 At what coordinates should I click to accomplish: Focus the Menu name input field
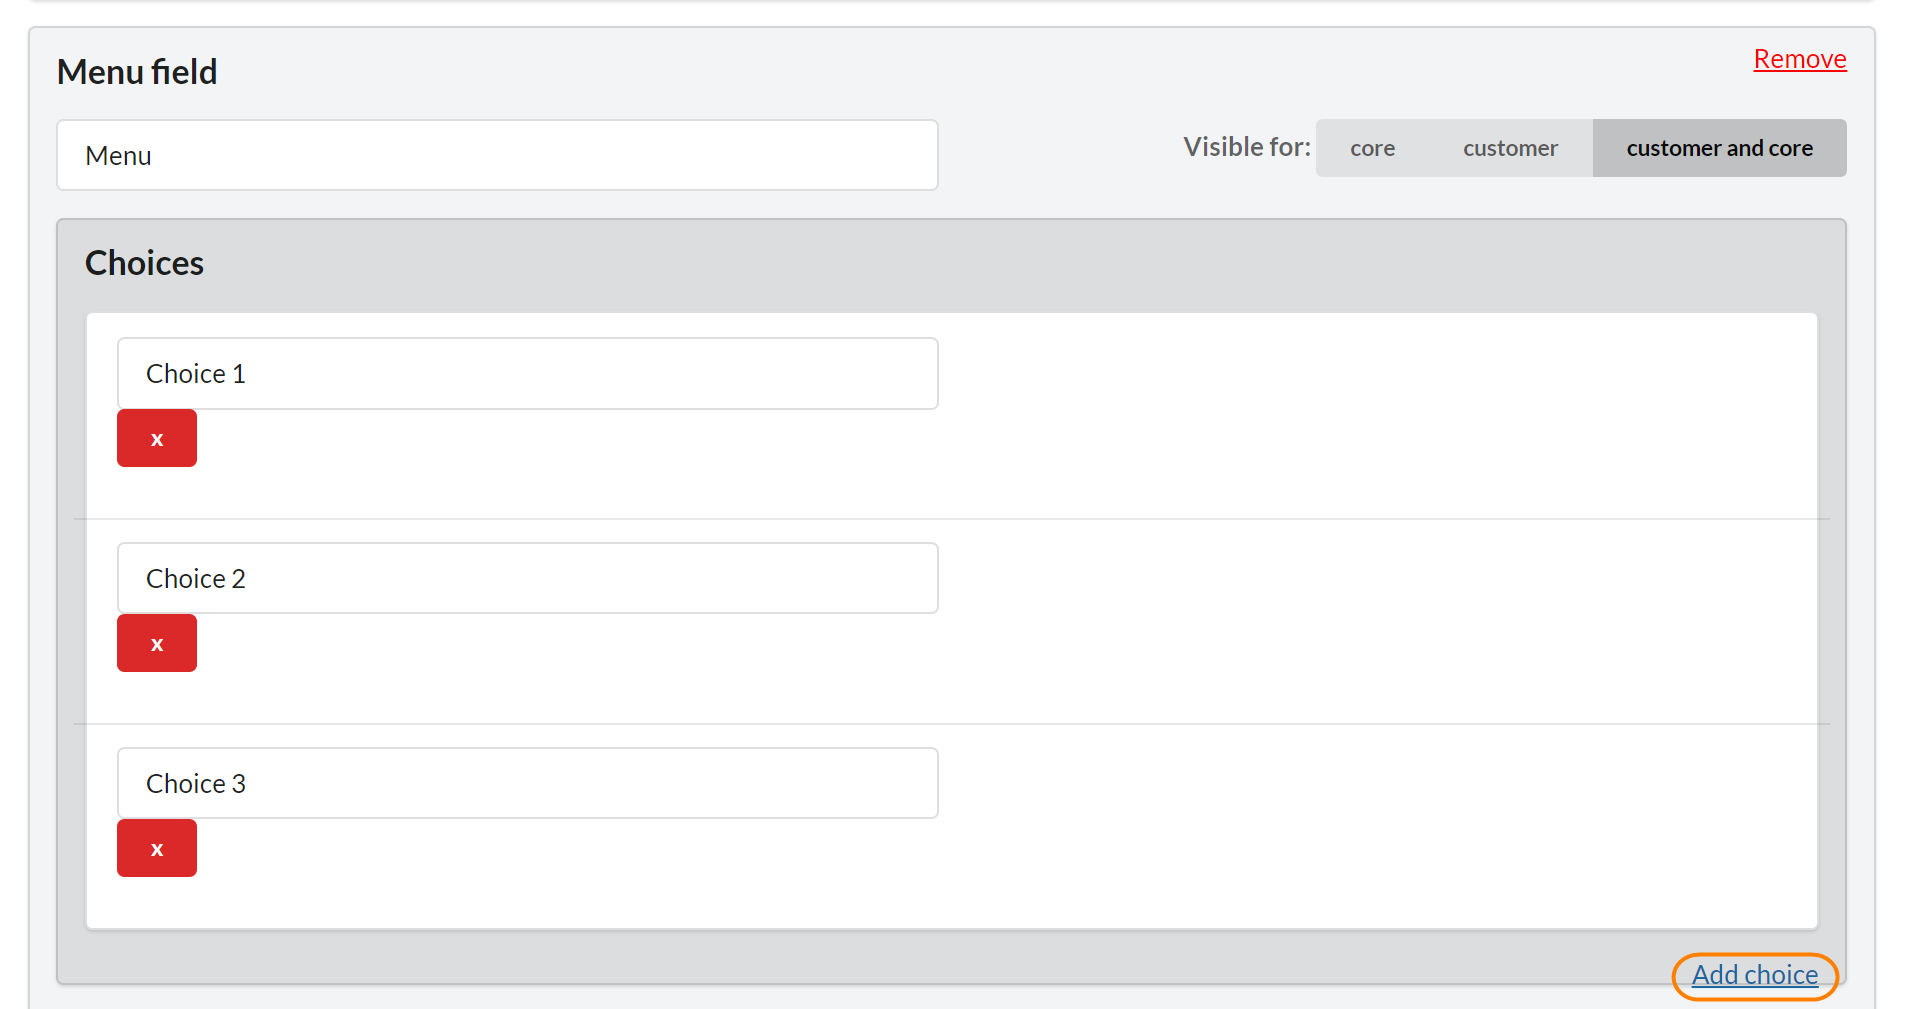point(497,155)
